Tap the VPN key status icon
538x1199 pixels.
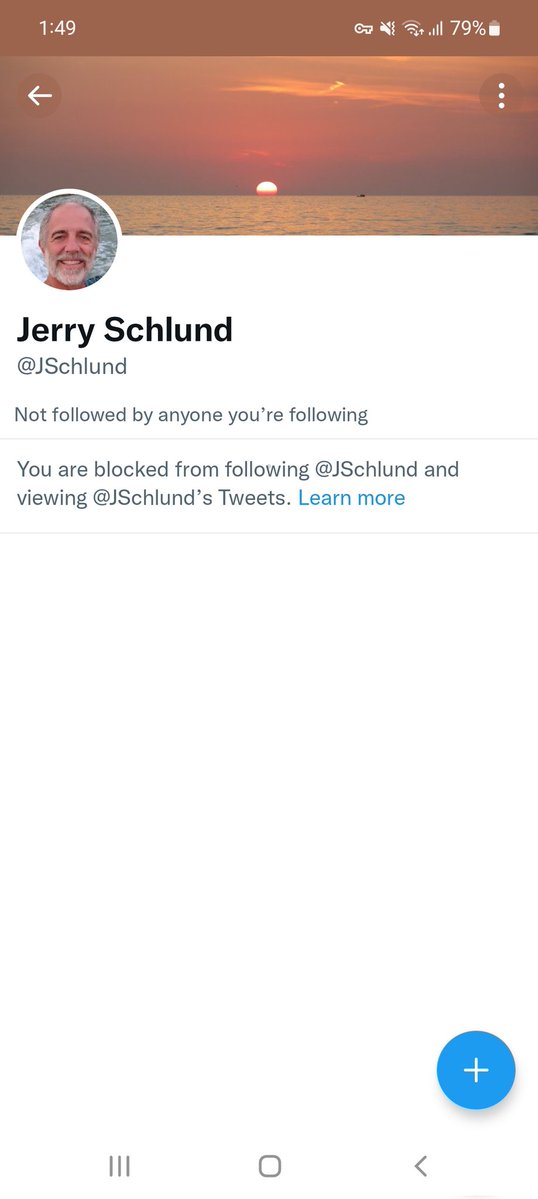(363, 29)
